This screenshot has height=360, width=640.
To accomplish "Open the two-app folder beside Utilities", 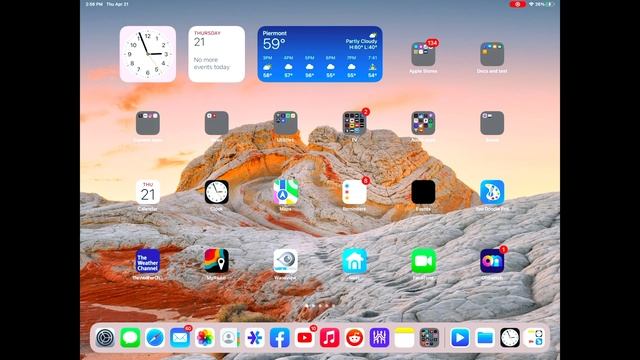I will 216,123.
